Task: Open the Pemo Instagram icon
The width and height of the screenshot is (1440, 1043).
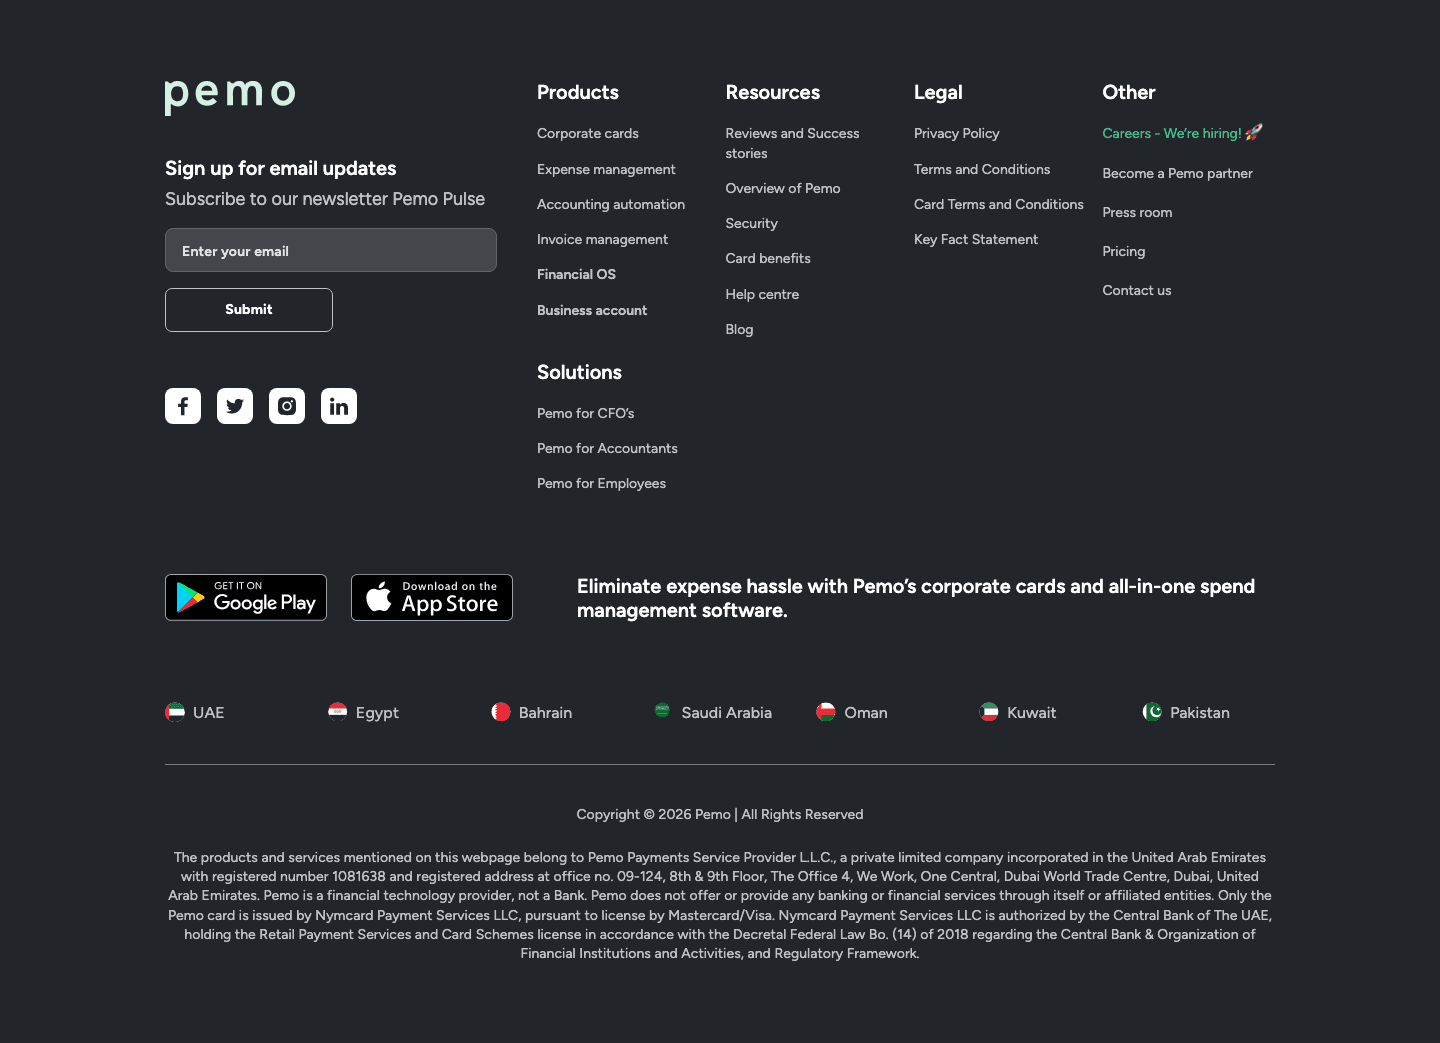Action: tap(287, 406)
